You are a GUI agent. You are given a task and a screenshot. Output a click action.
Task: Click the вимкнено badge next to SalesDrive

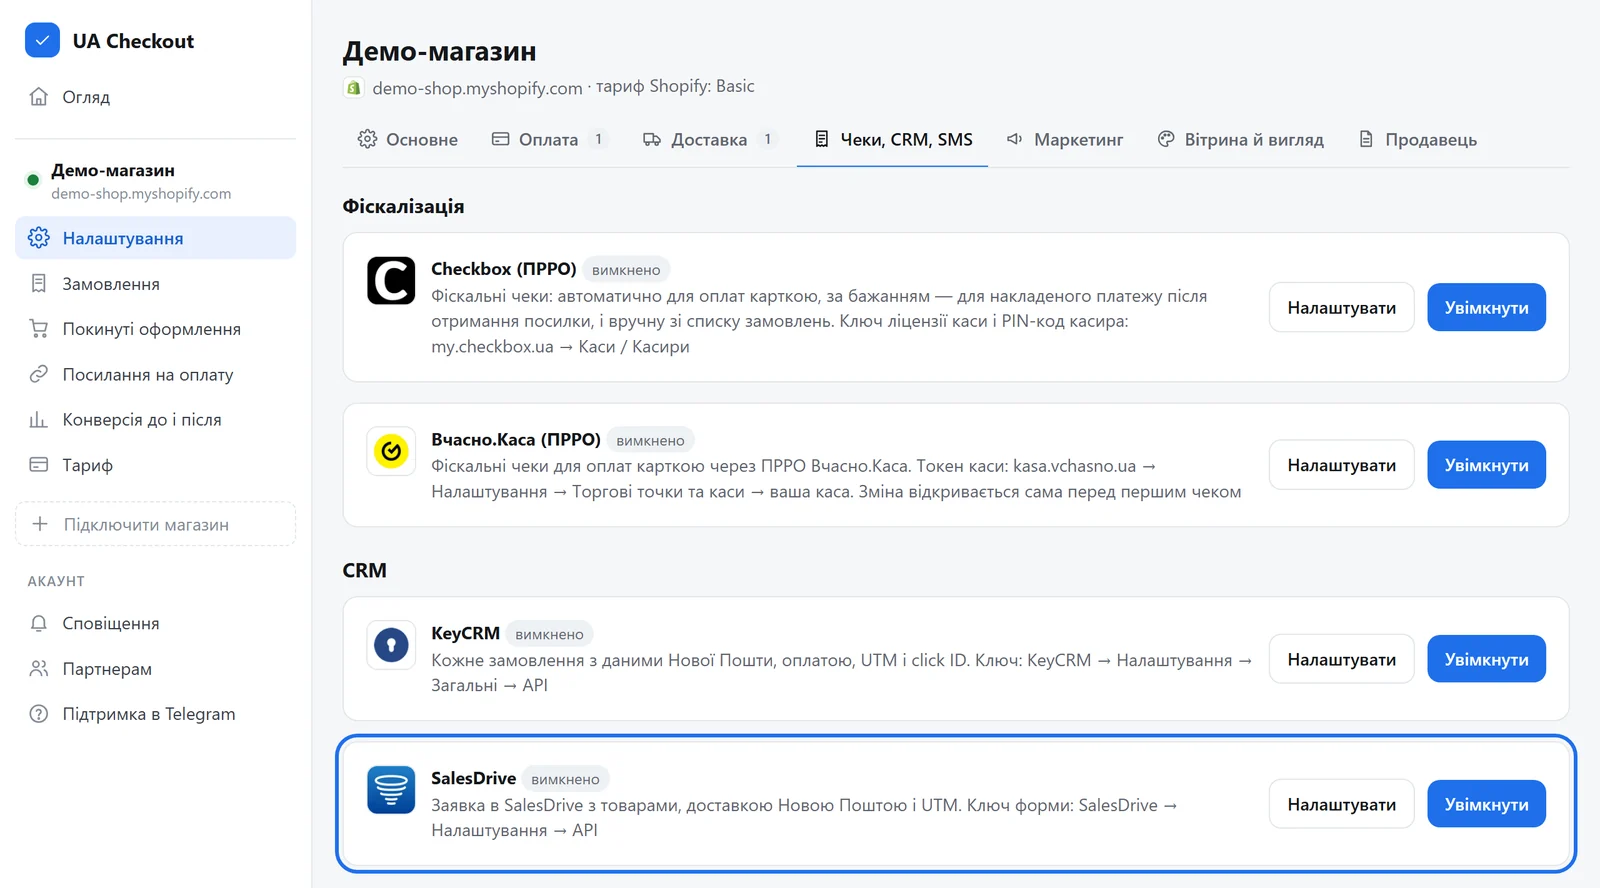[x=565, y=779]
